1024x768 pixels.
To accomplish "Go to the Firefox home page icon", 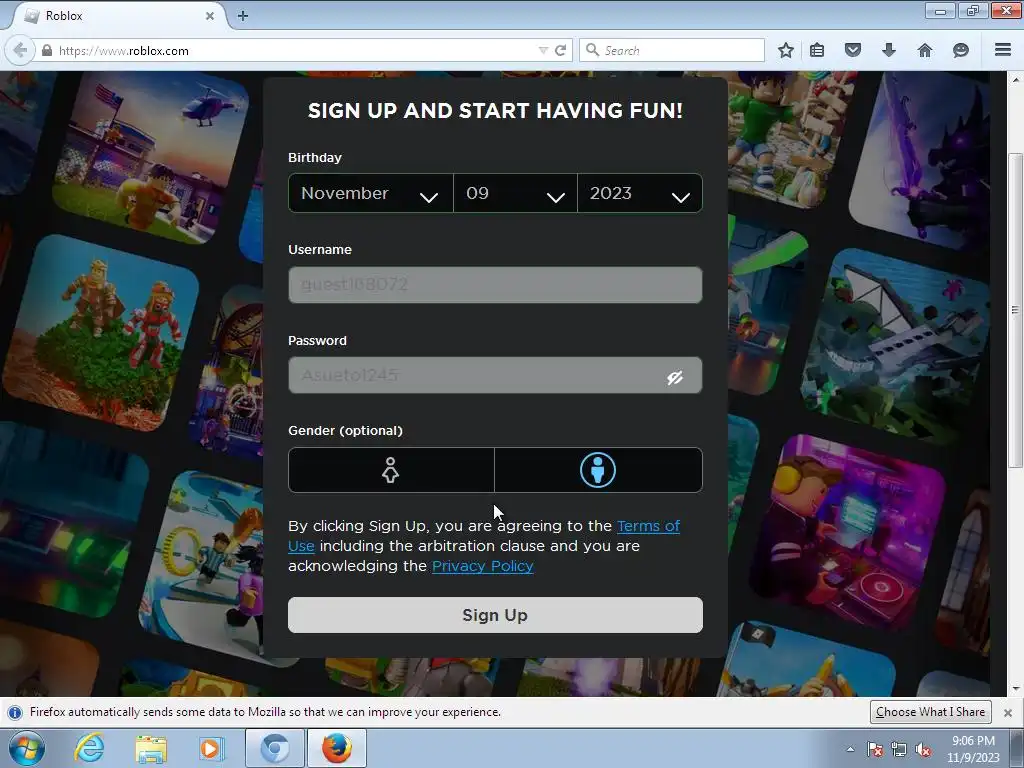I will tap(925, 50).
